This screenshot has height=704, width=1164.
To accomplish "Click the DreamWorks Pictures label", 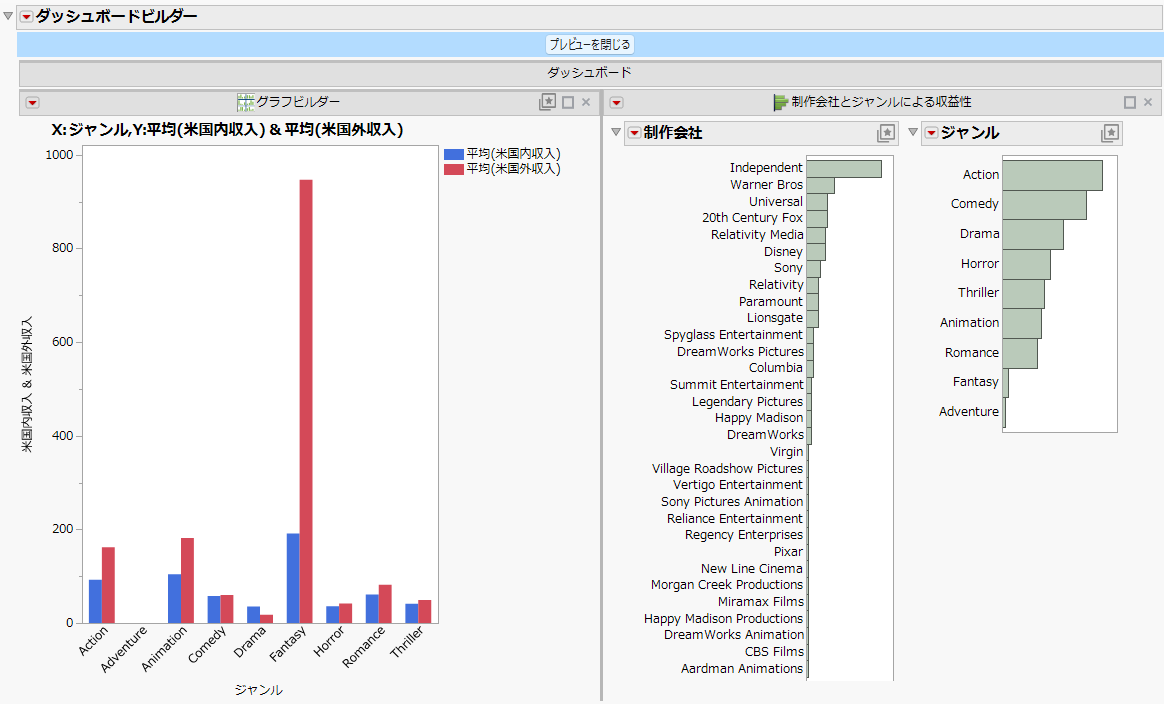I will point(740,351).
